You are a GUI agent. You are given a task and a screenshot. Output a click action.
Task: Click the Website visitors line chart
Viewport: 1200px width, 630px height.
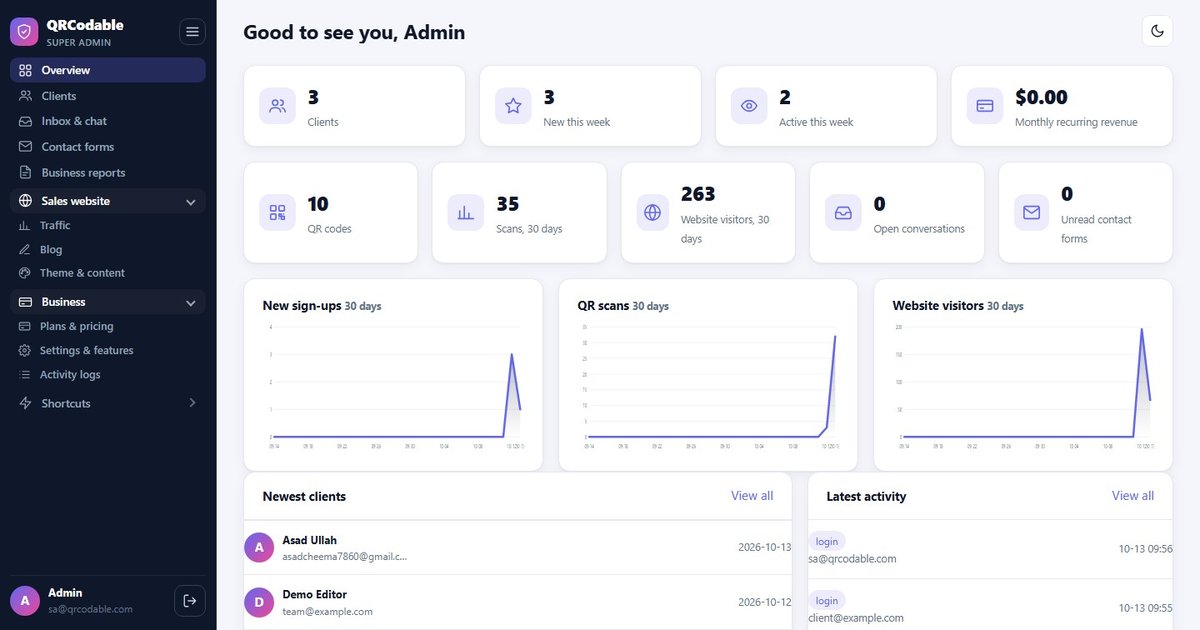pos(1023,385)
